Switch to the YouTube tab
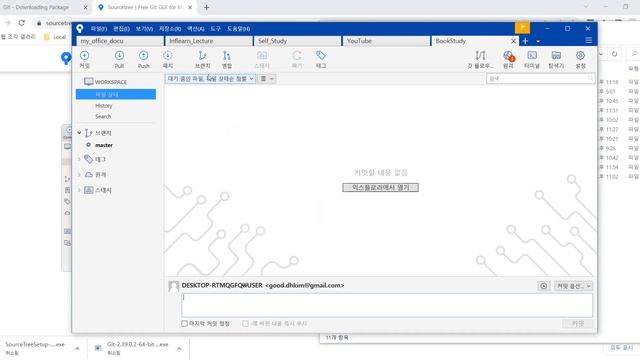 [x=386, y=41]
